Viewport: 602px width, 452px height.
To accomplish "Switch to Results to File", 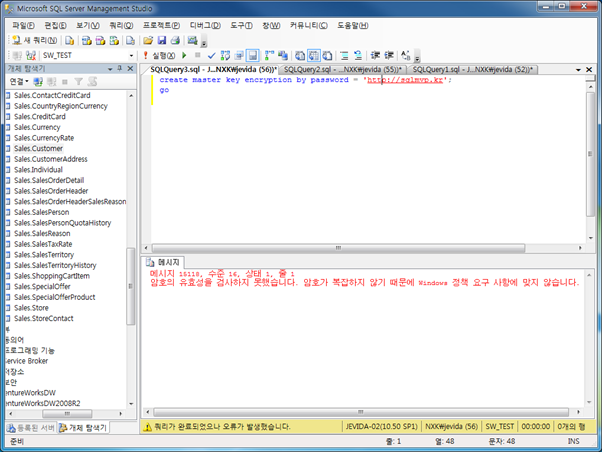I will click(x=327, y=56).
